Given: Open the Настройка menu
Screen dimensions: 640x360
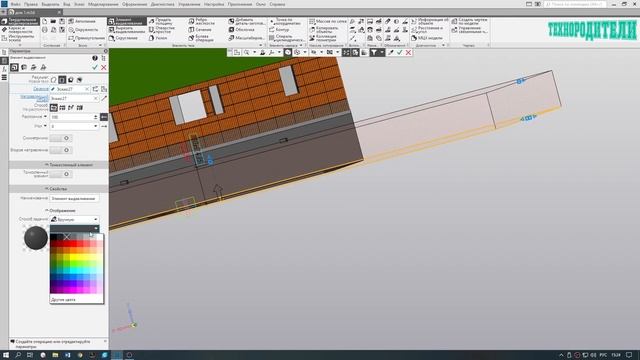Looking at the screenshot, I should [x=214, y=4].
